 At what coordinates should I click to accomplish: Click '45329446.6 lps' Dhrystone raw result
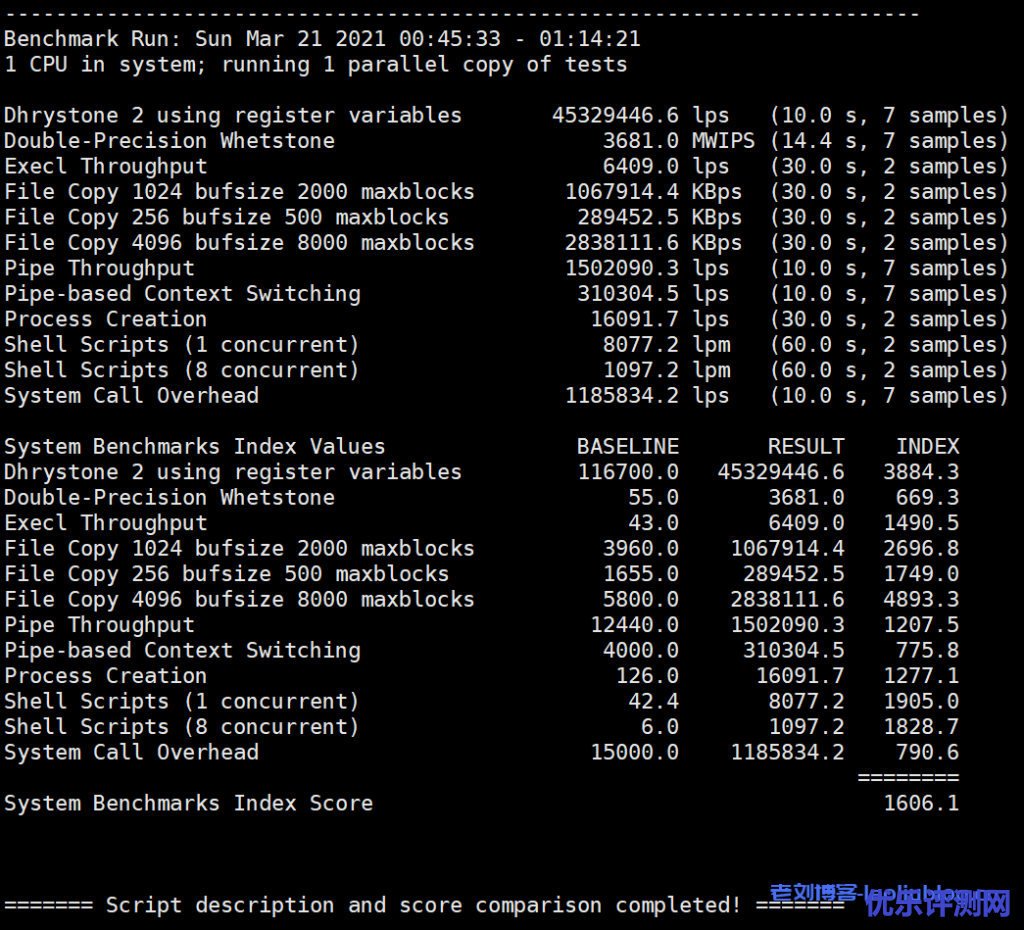point(641,116)
